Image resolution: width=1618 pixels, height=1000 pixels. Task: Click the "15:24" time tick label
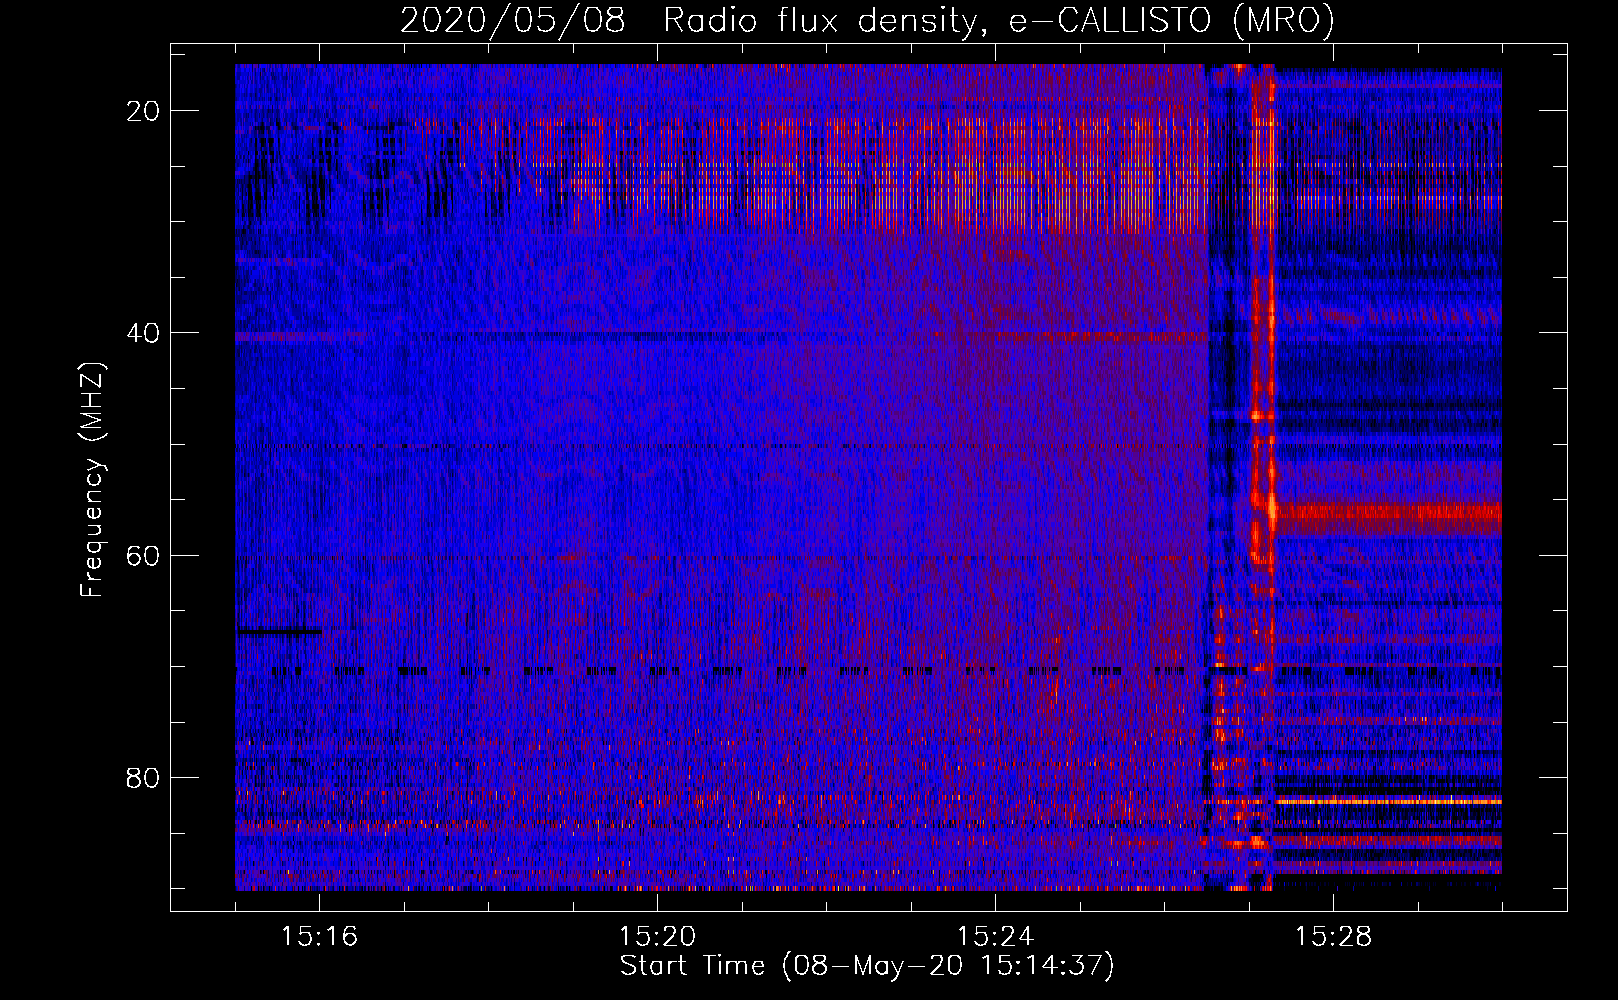point(996,936)
